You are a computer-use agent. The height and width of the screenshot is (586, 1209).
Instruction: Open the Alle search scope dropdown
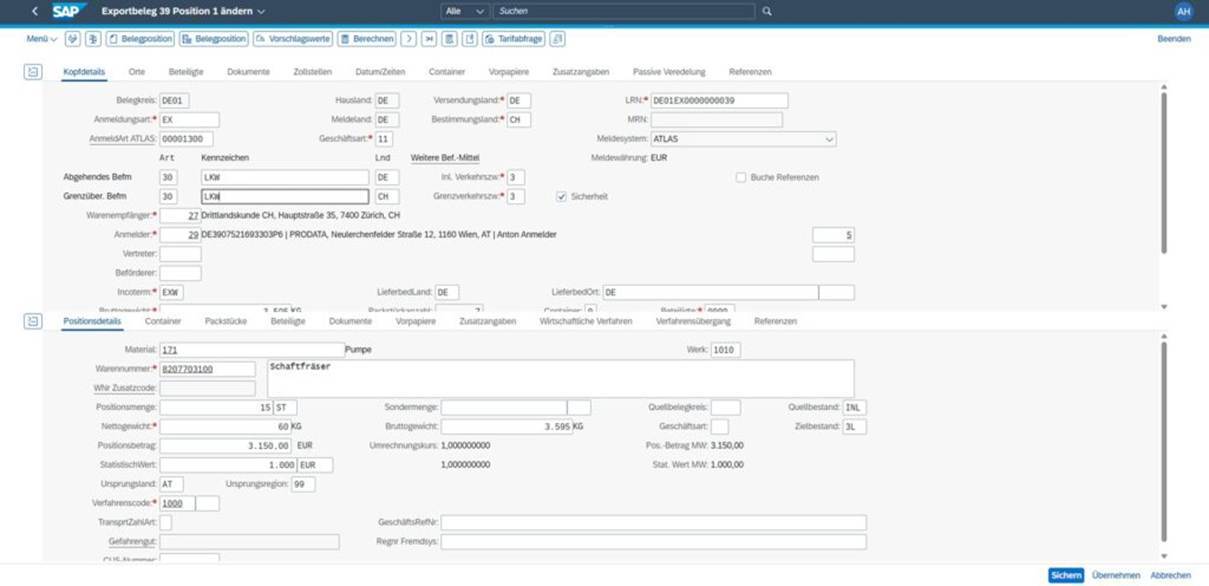pyautogui.click(x=465, y=11)
